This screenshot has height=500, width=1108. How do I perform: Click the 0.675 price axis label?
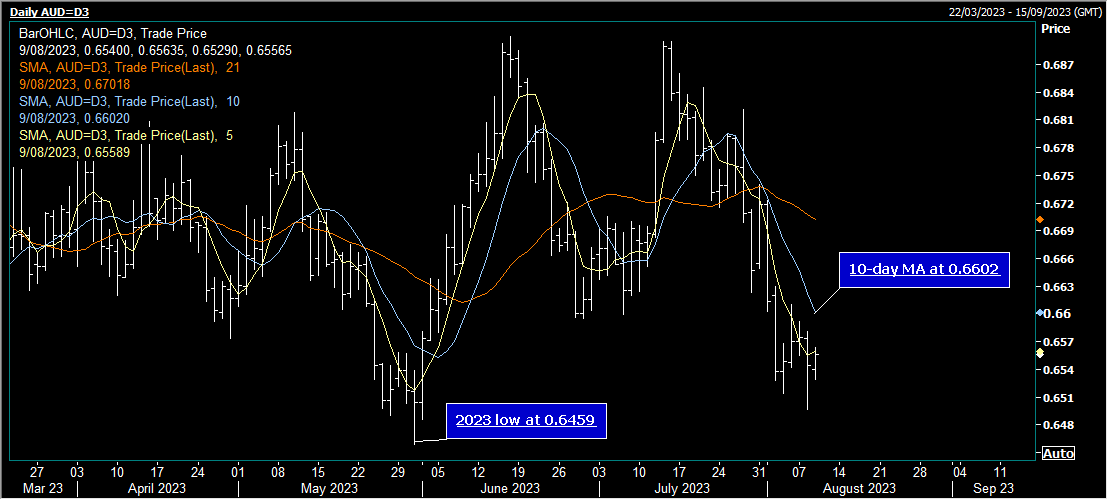tap(1058, 177)
